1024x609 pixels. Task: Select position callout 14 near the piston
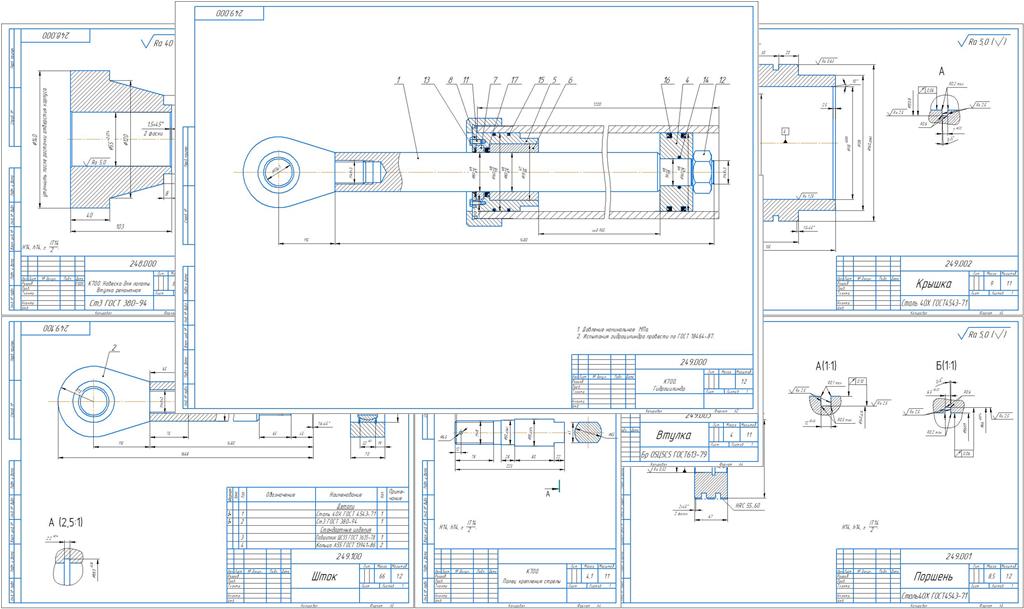point(705,80)
